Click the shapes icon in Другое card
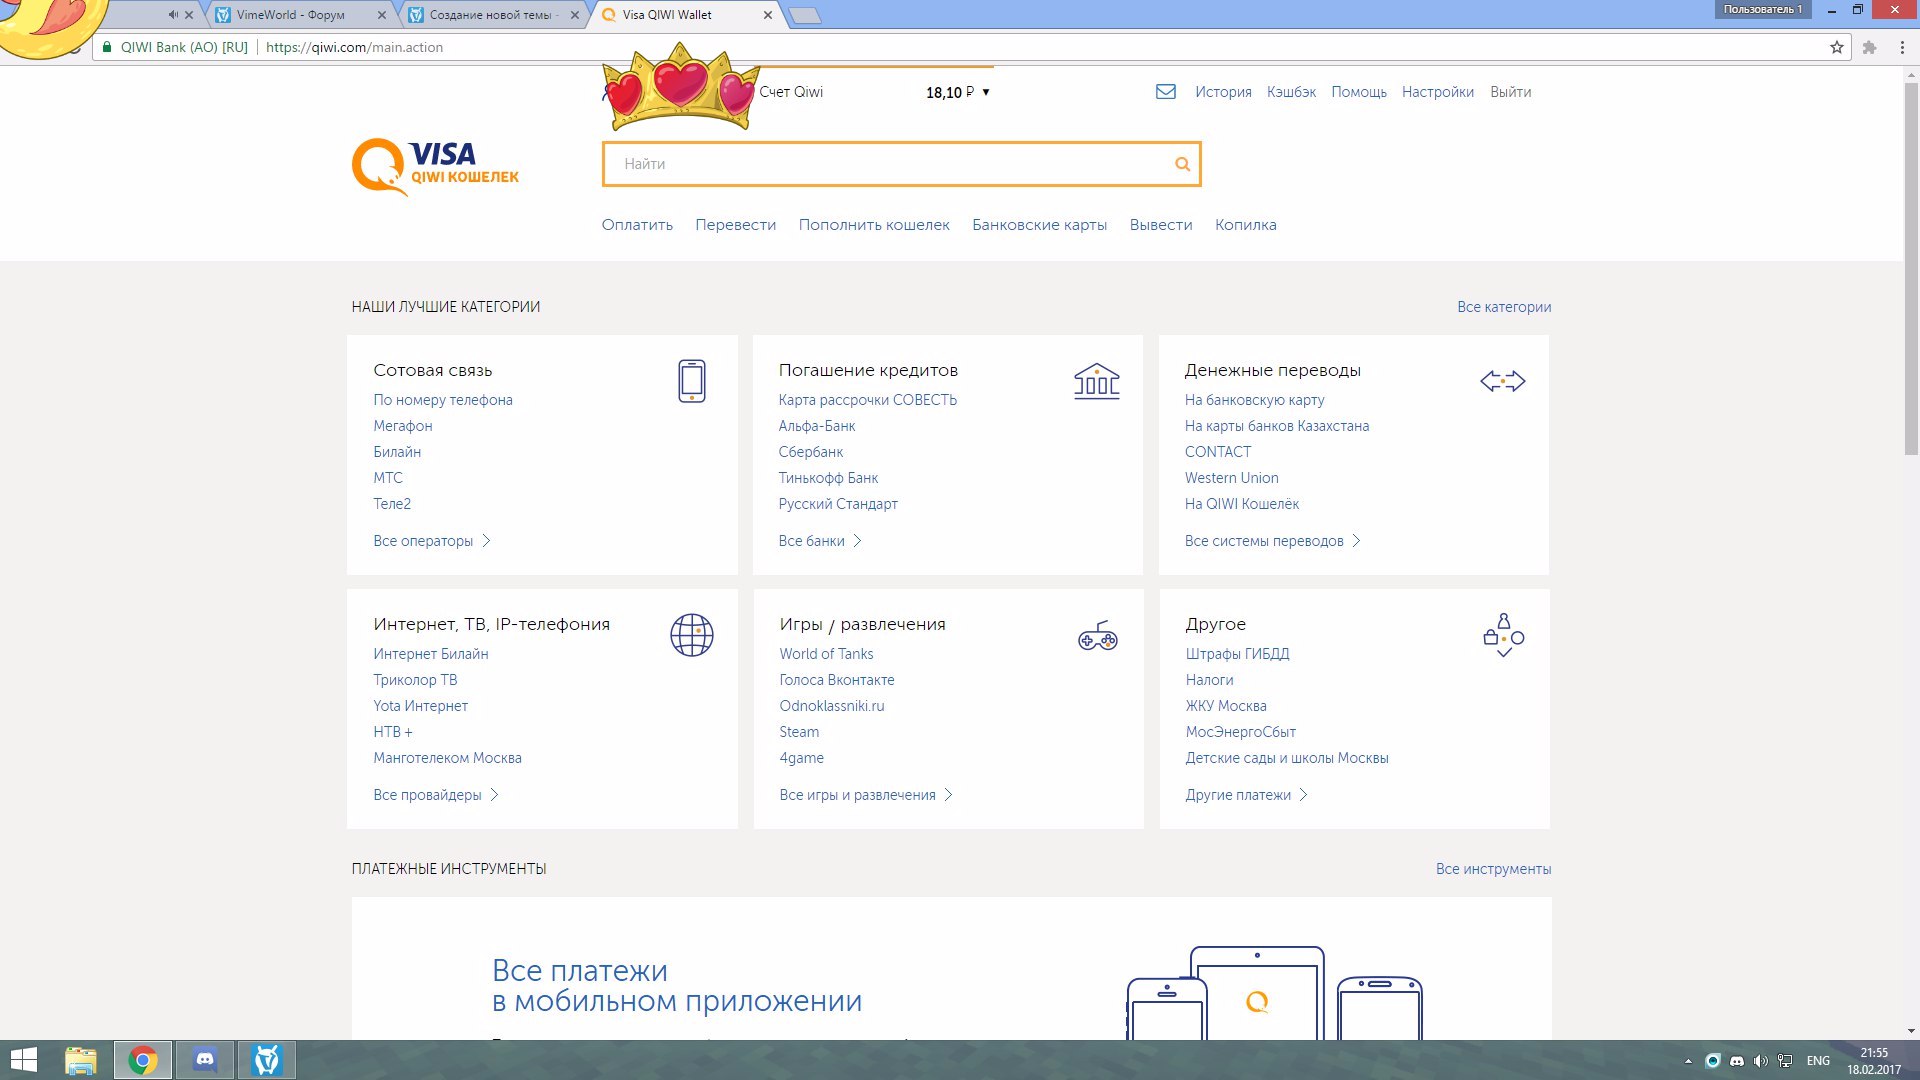 (1503, 635)
